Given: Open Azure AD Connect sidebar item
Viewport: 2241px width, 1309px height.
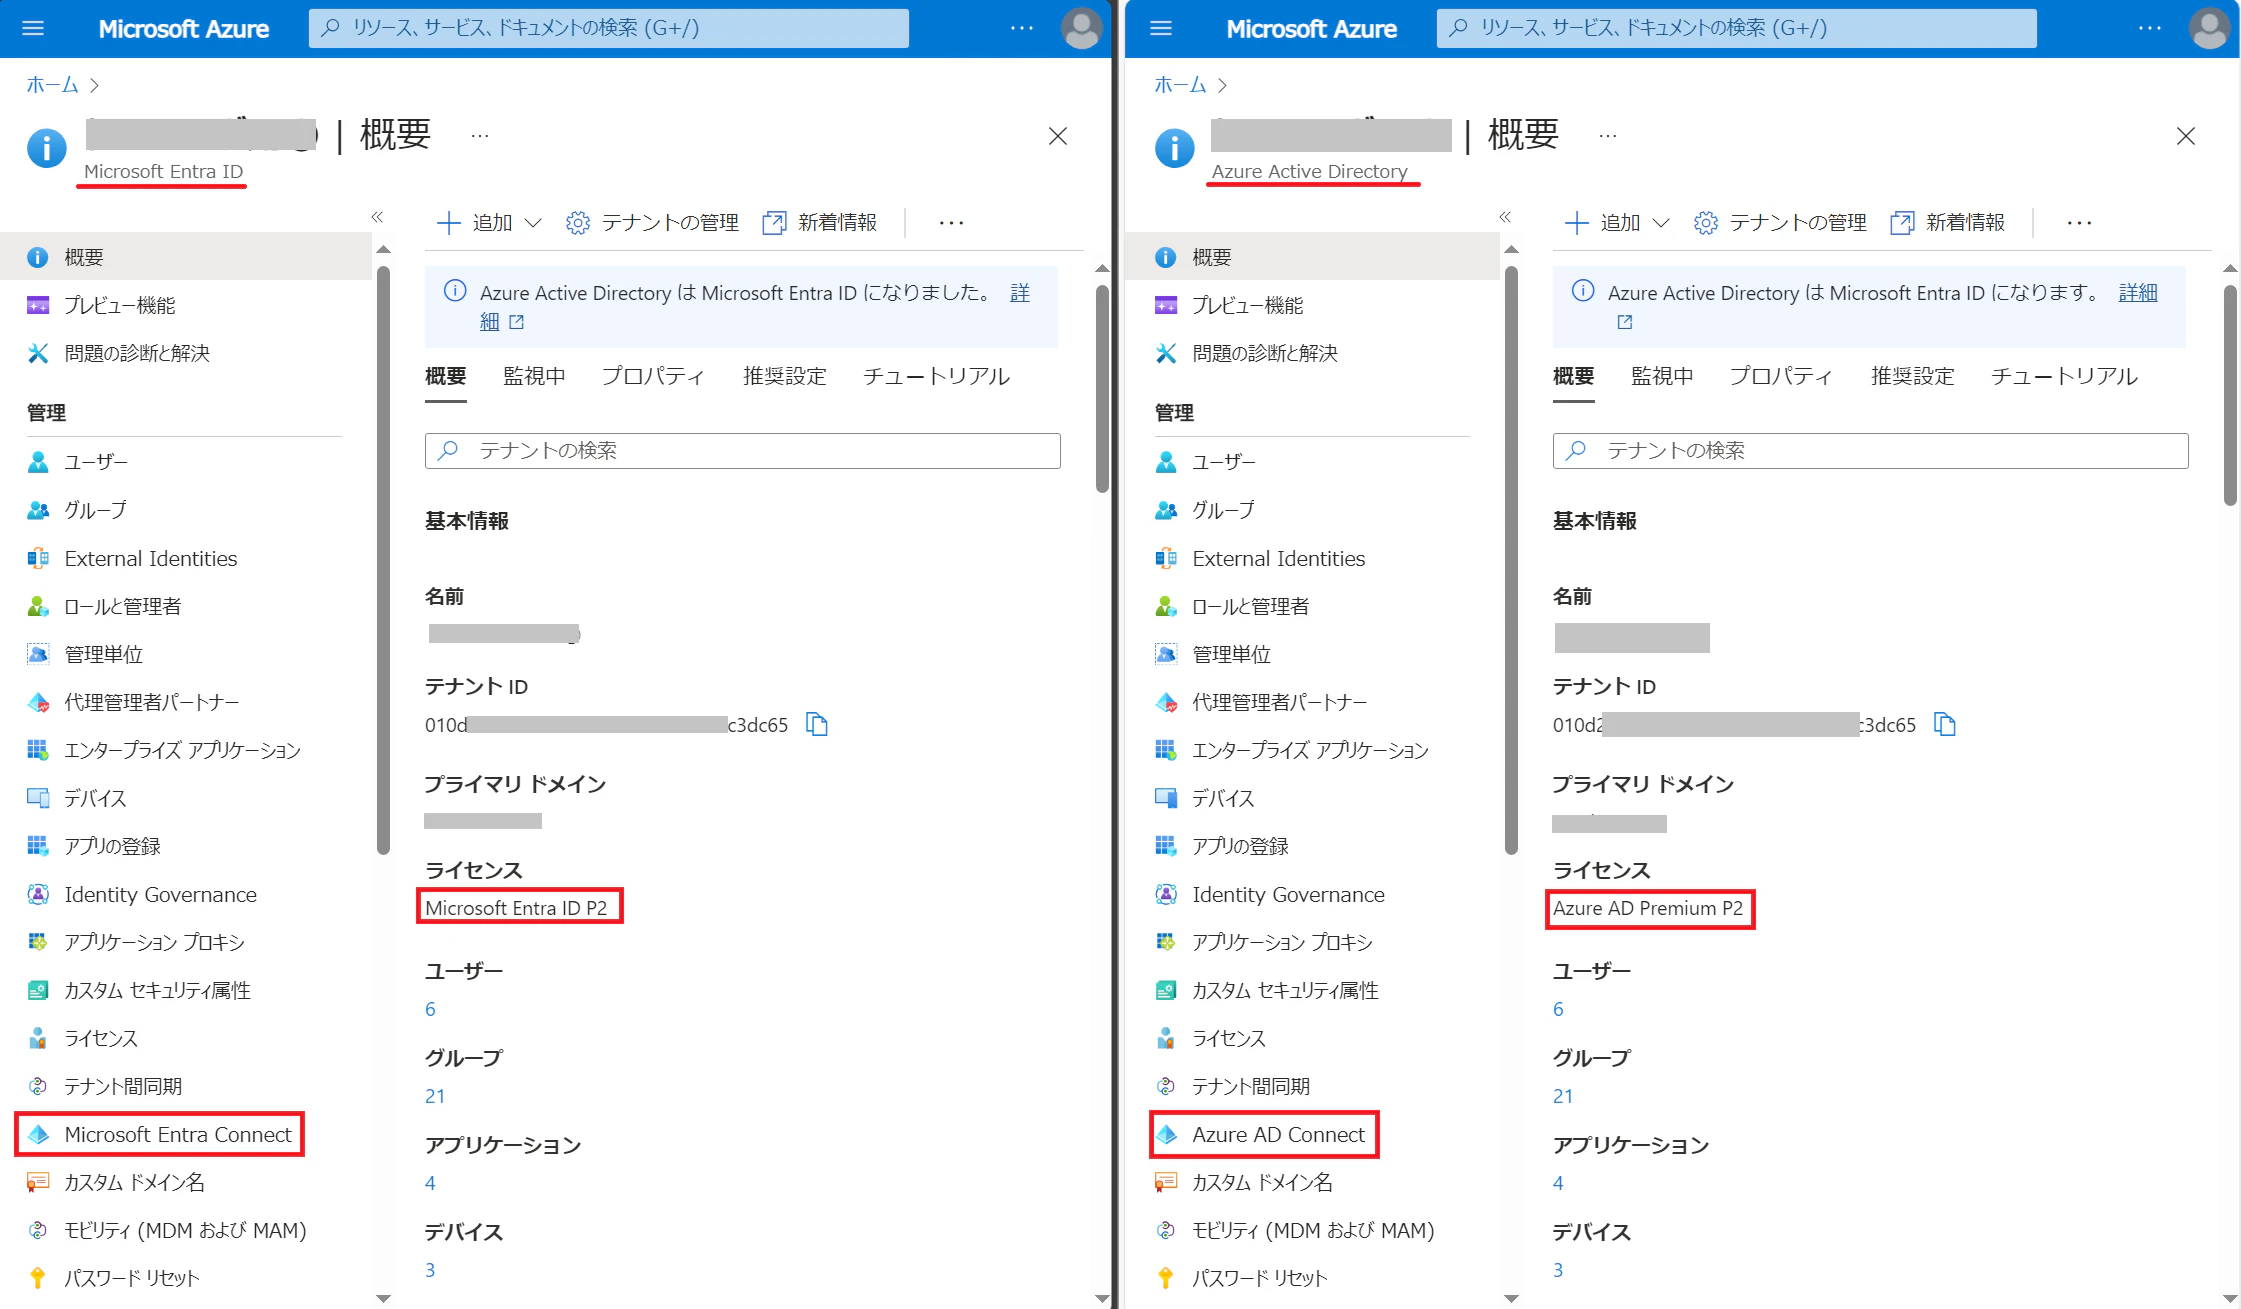Looking at the screenshot, I should (1277, 1134).
